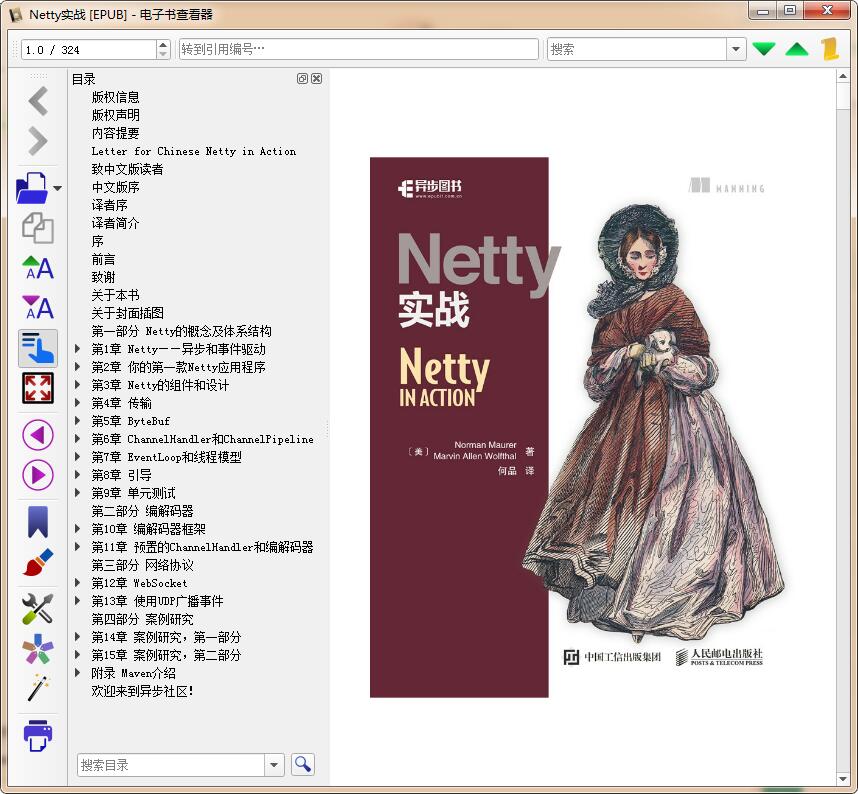Viewport: 858px width, 794px height.
Task: Click the page number spin box up arrow
Action: [x=163, y=44]
